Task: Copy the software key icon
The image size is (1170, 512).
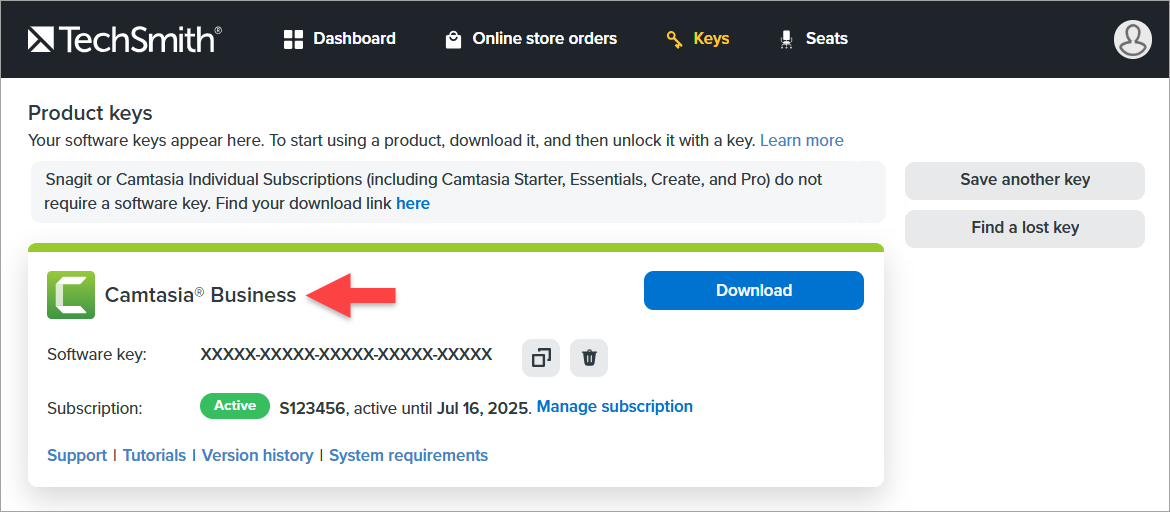Action: point(541,358)
